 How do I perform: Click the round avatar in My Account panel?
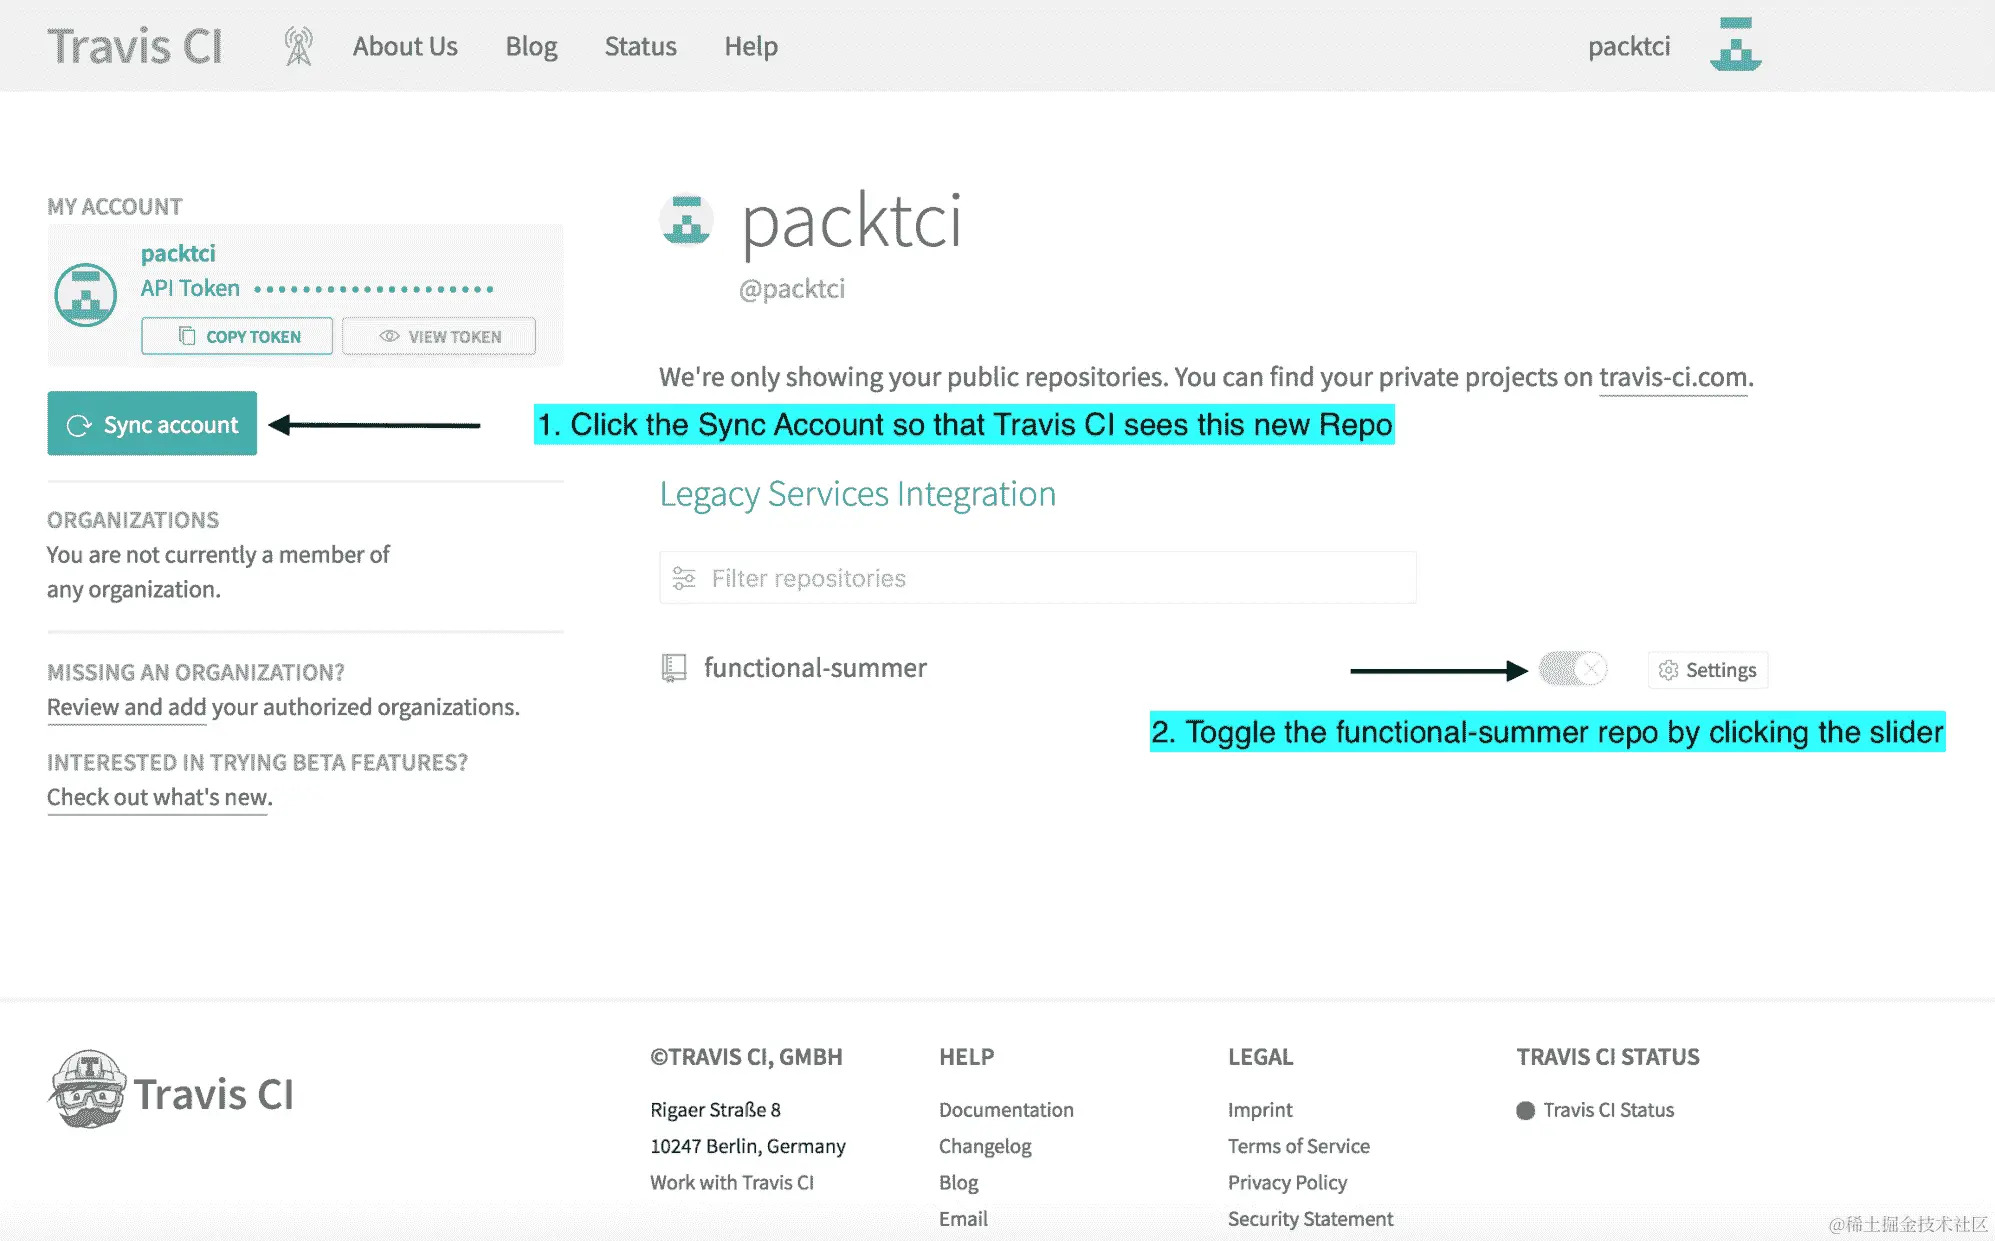click(x=85, y=295)
